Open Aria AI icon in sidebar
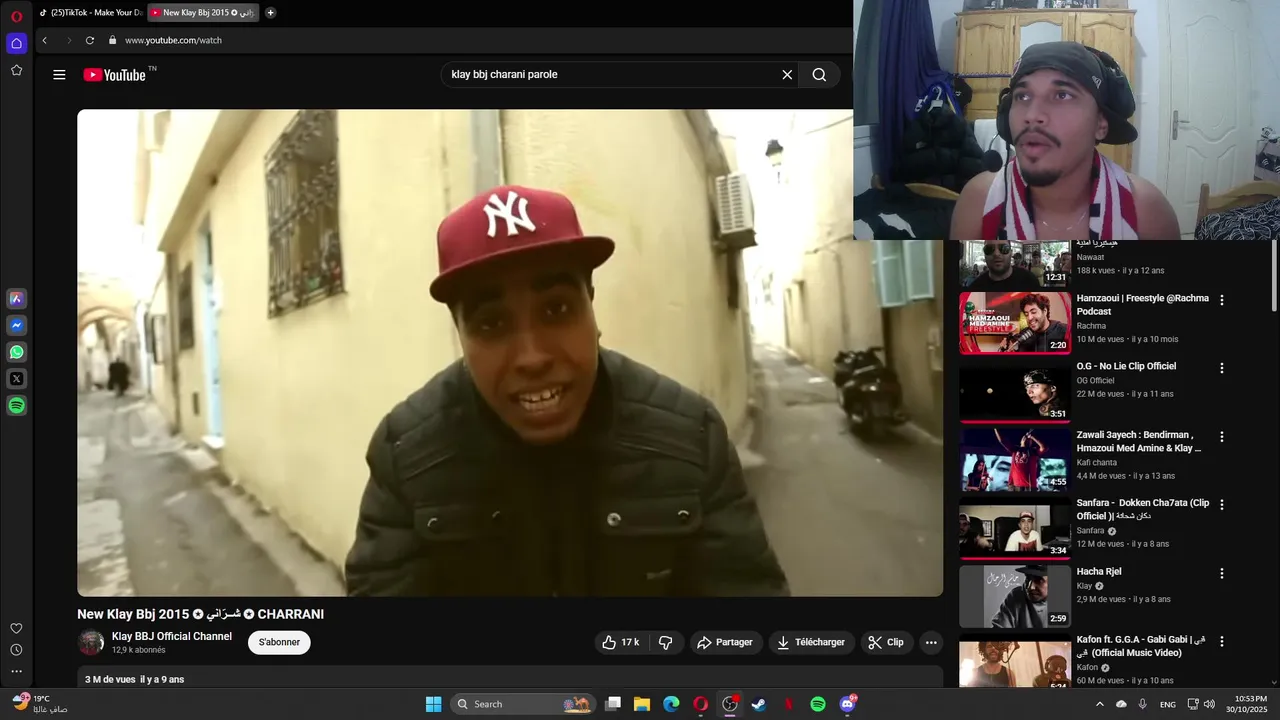Image resolution: width=1280 pixels, height=720 pixels. pos(16,298)
